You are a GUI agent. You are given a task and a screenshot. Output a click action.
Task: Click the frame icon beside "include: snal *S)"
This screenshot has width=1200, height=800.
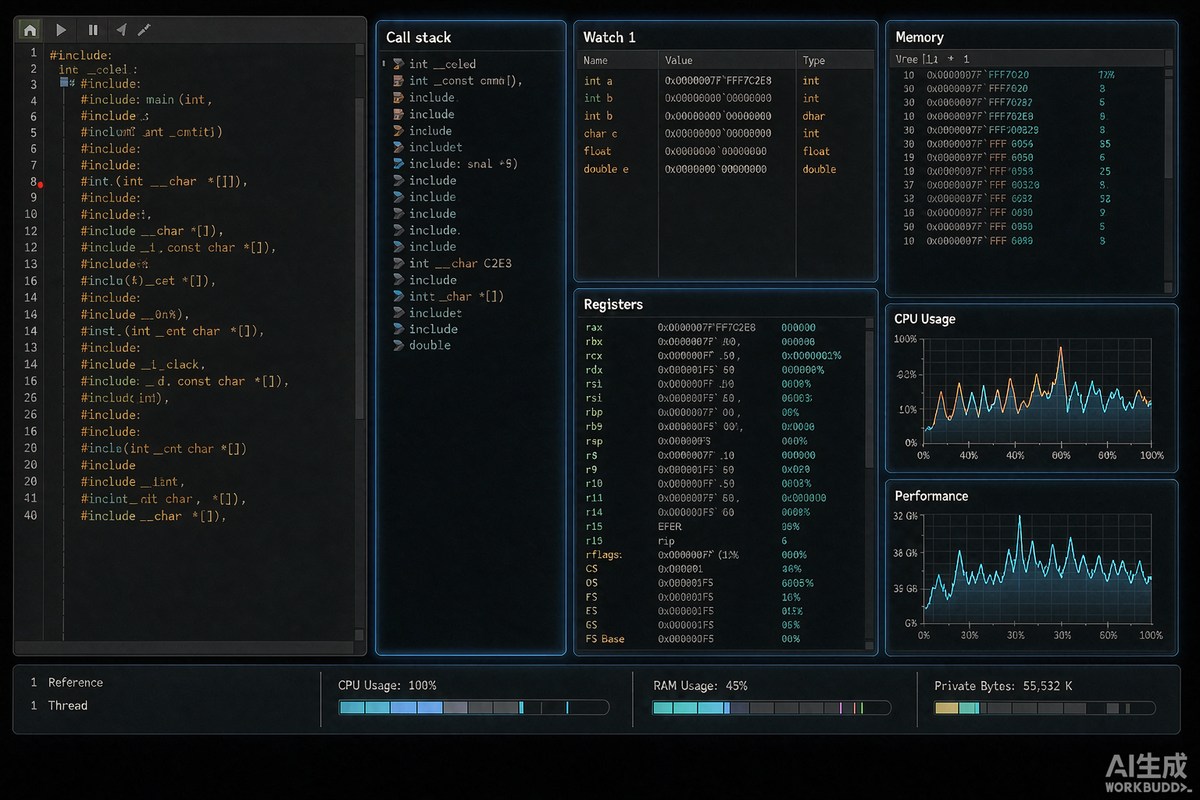[398, 163]
